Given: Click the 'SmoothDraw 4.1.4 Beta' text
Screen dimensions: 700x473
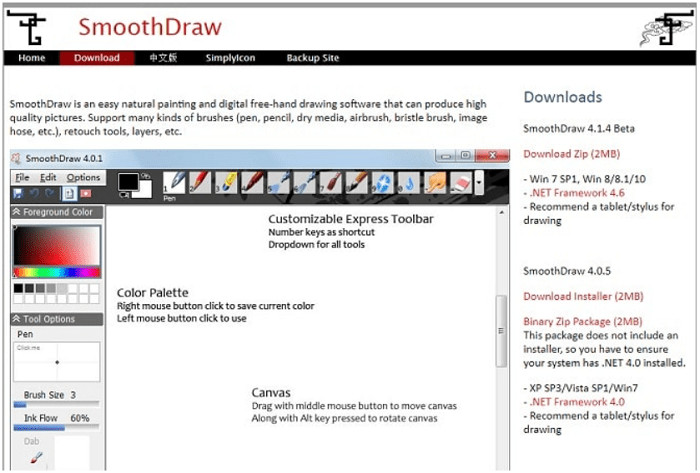Looking at the screenshot, I should 579,129.
